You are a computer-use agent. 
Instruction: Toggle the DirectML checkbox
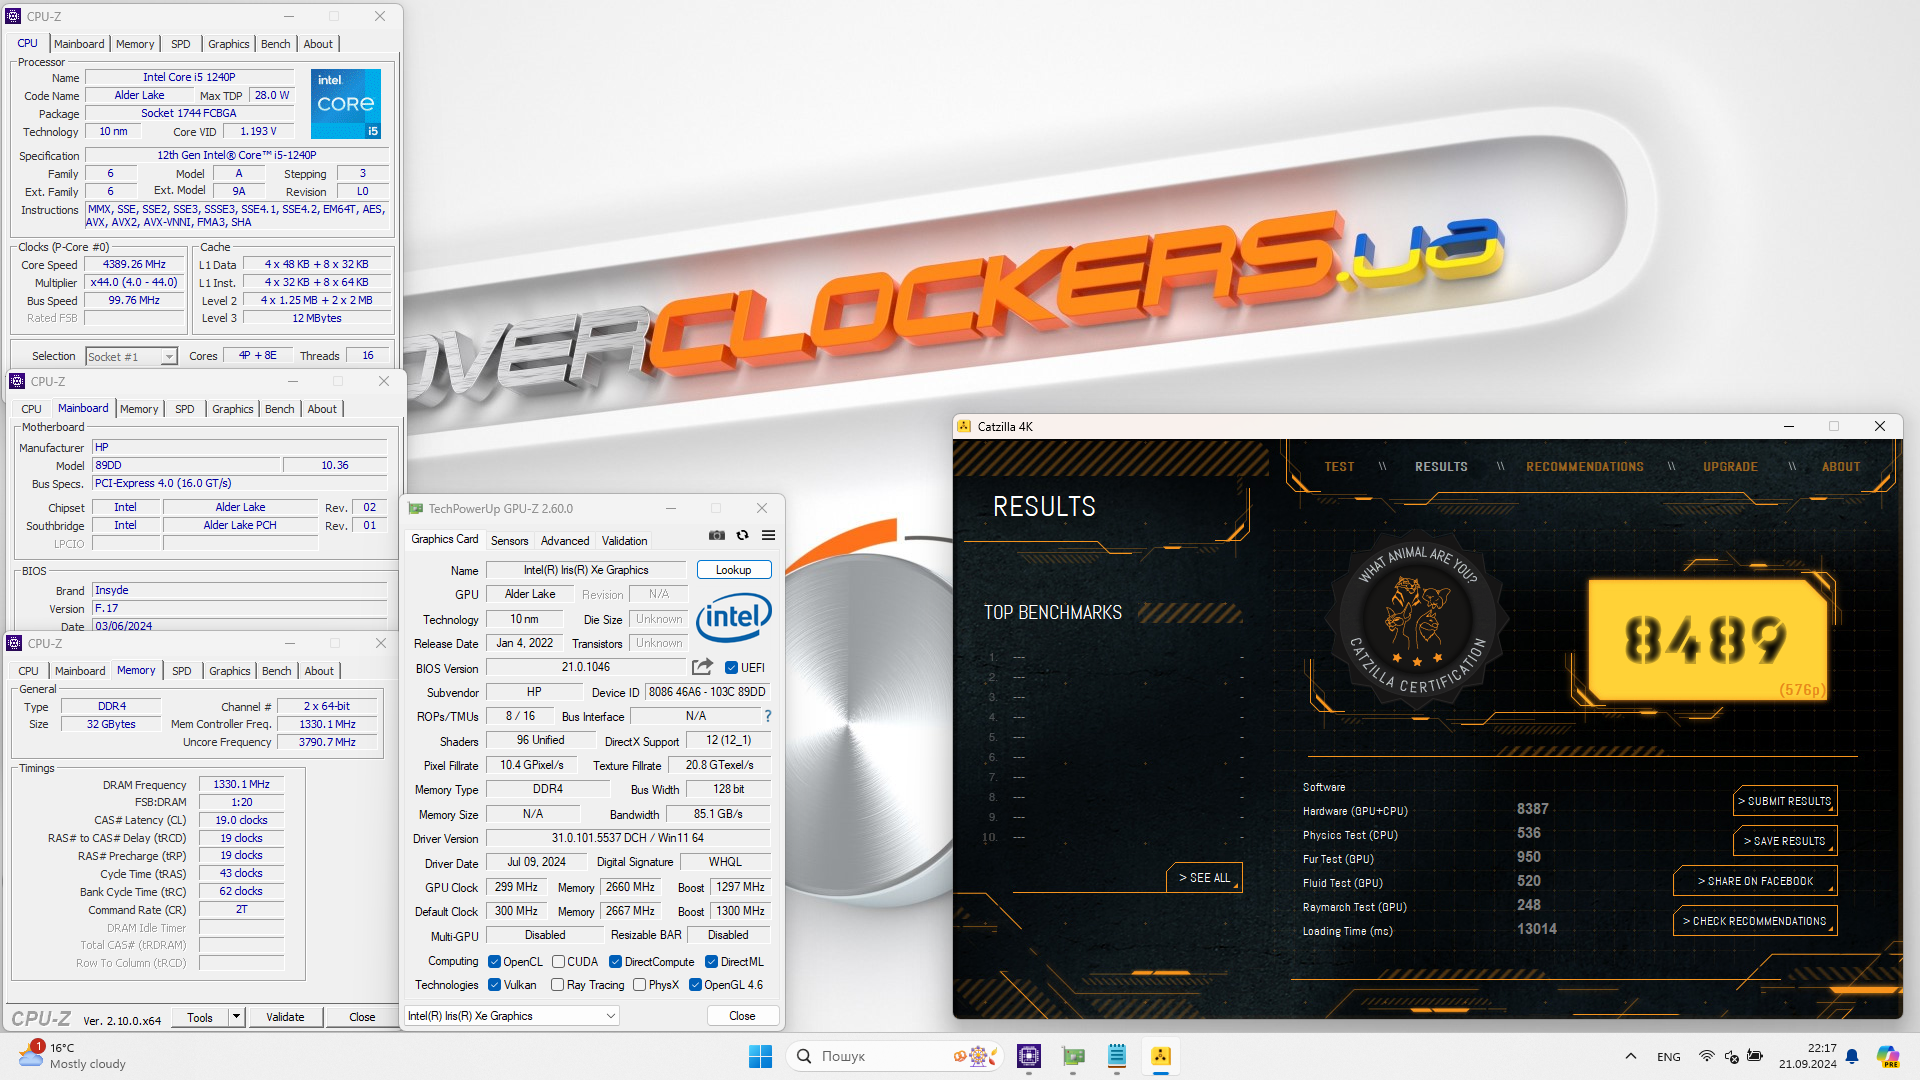711,962
